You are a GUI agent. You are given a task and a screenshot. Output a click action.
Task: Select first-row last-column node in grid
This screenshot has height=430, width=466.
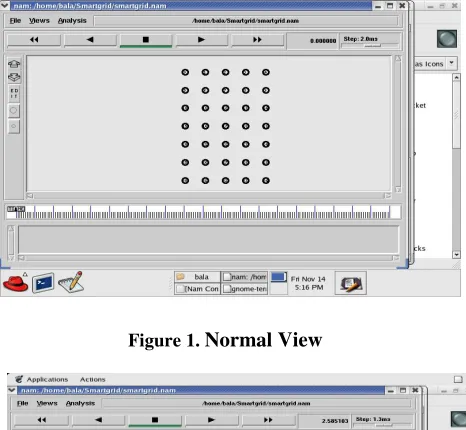266,72
